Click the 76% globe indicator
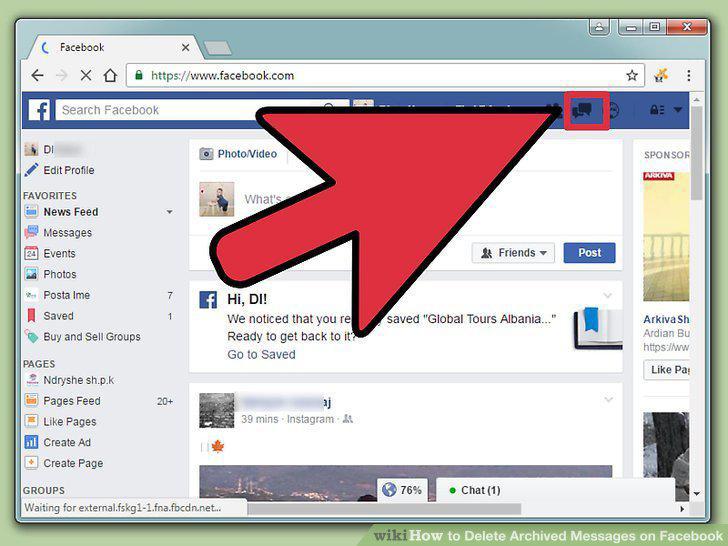Screen dimensions: 728x546 pyautogui.click(x=402, y=490)
